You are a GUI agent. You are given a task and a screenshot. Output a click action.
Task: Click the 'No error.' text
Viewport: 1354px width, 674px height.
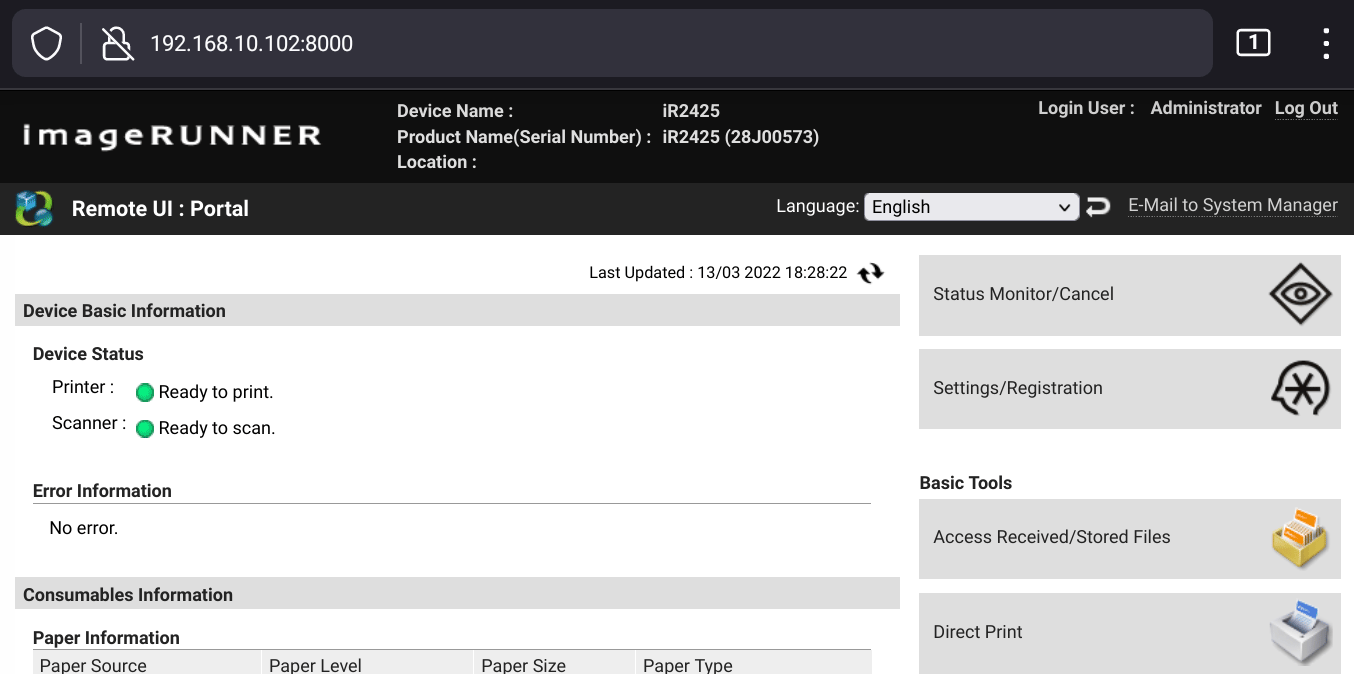click(84, 528)
